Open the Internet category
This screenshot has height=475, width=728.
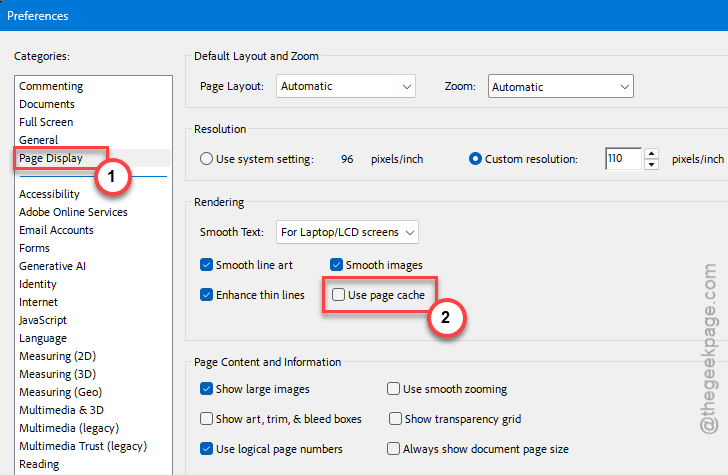point(38,302)
